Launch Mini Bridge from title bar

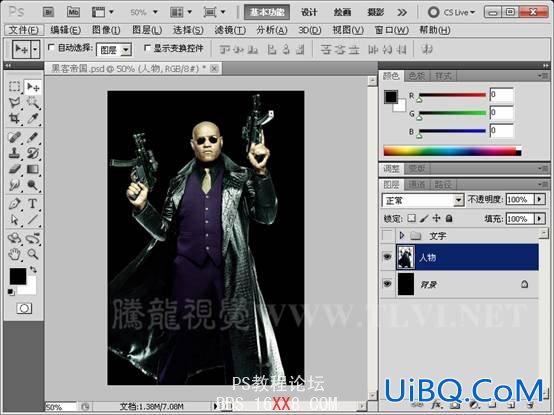(73, 12)
